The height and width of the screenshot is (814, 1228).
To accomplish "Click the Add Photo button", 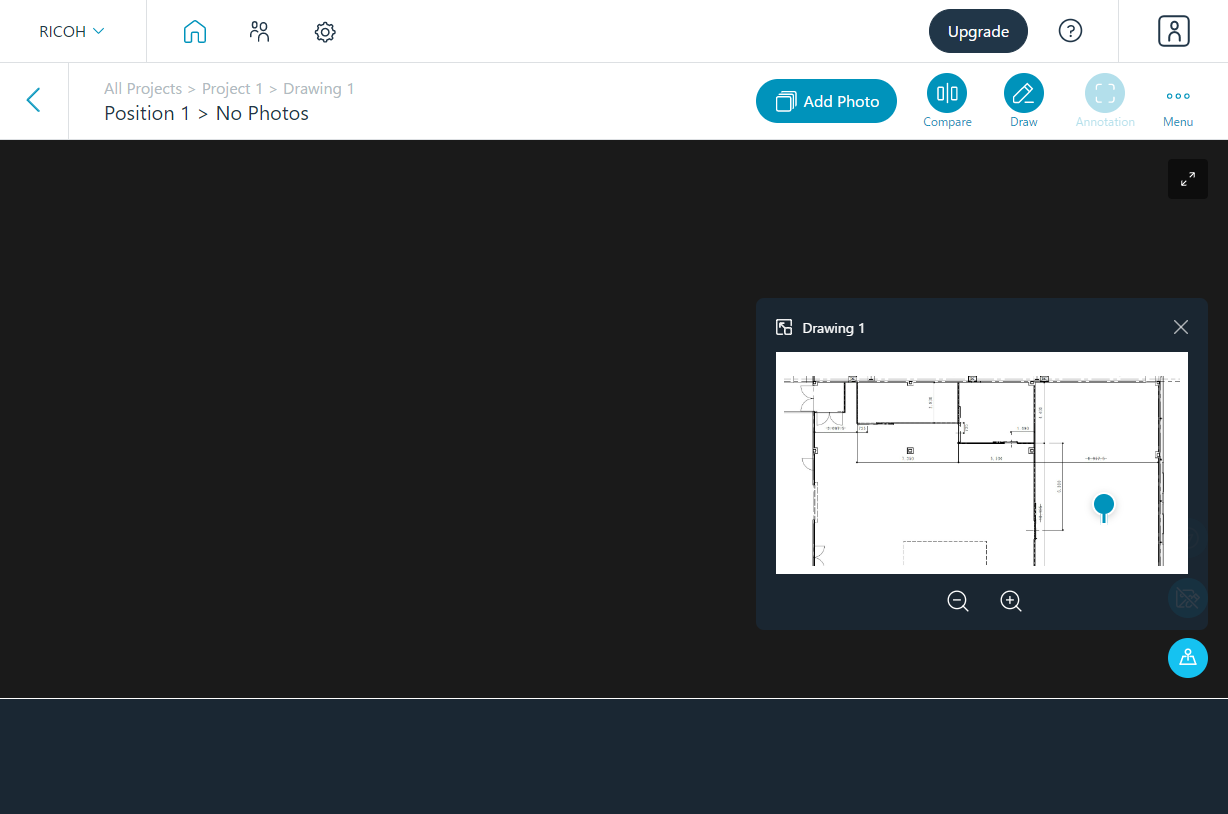I will tap(826, 101).
